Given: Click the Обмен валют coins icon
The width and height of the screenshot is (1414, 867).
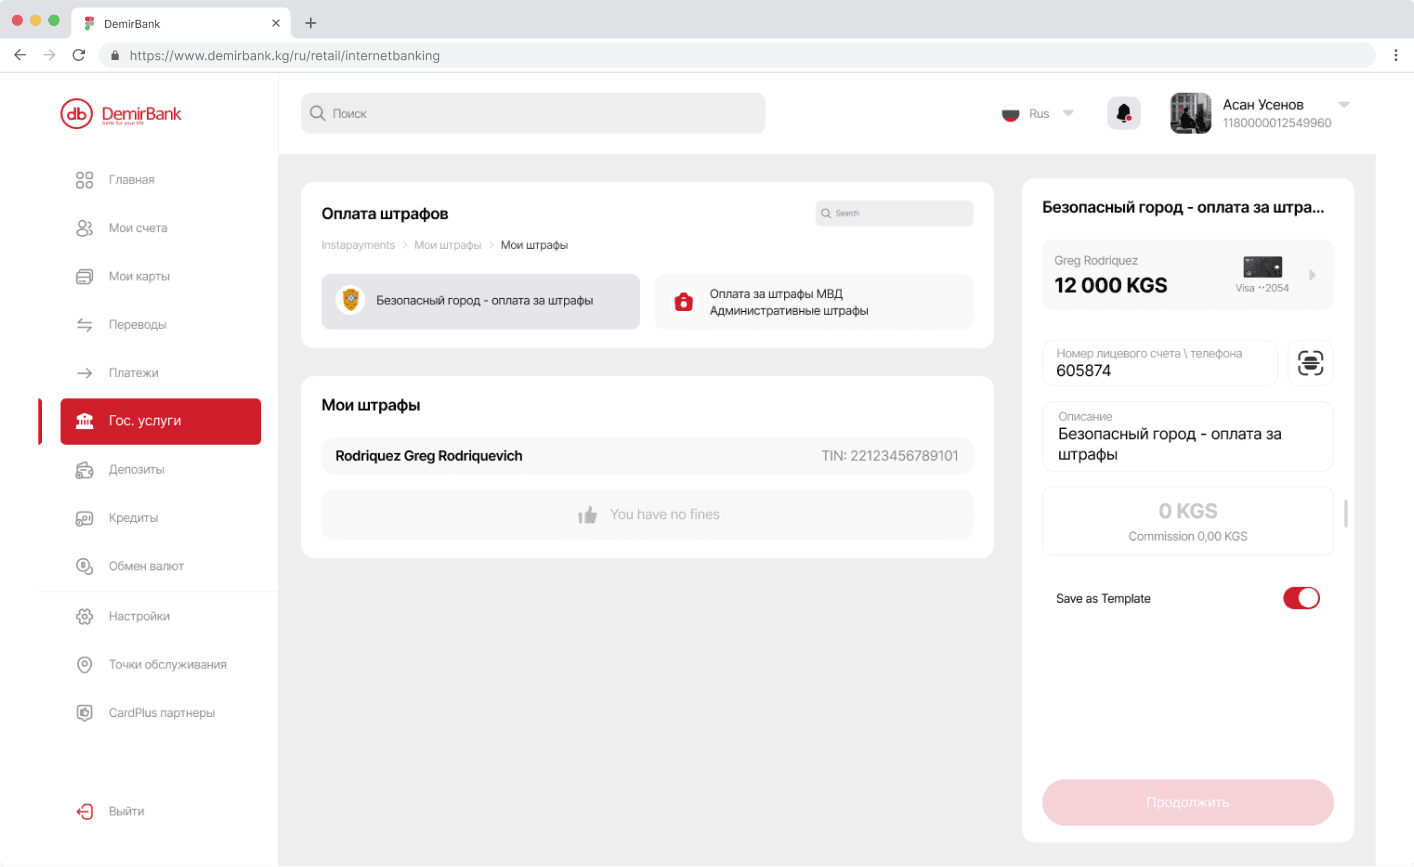Looking at the screenshot, I should (x=85, y=566).
